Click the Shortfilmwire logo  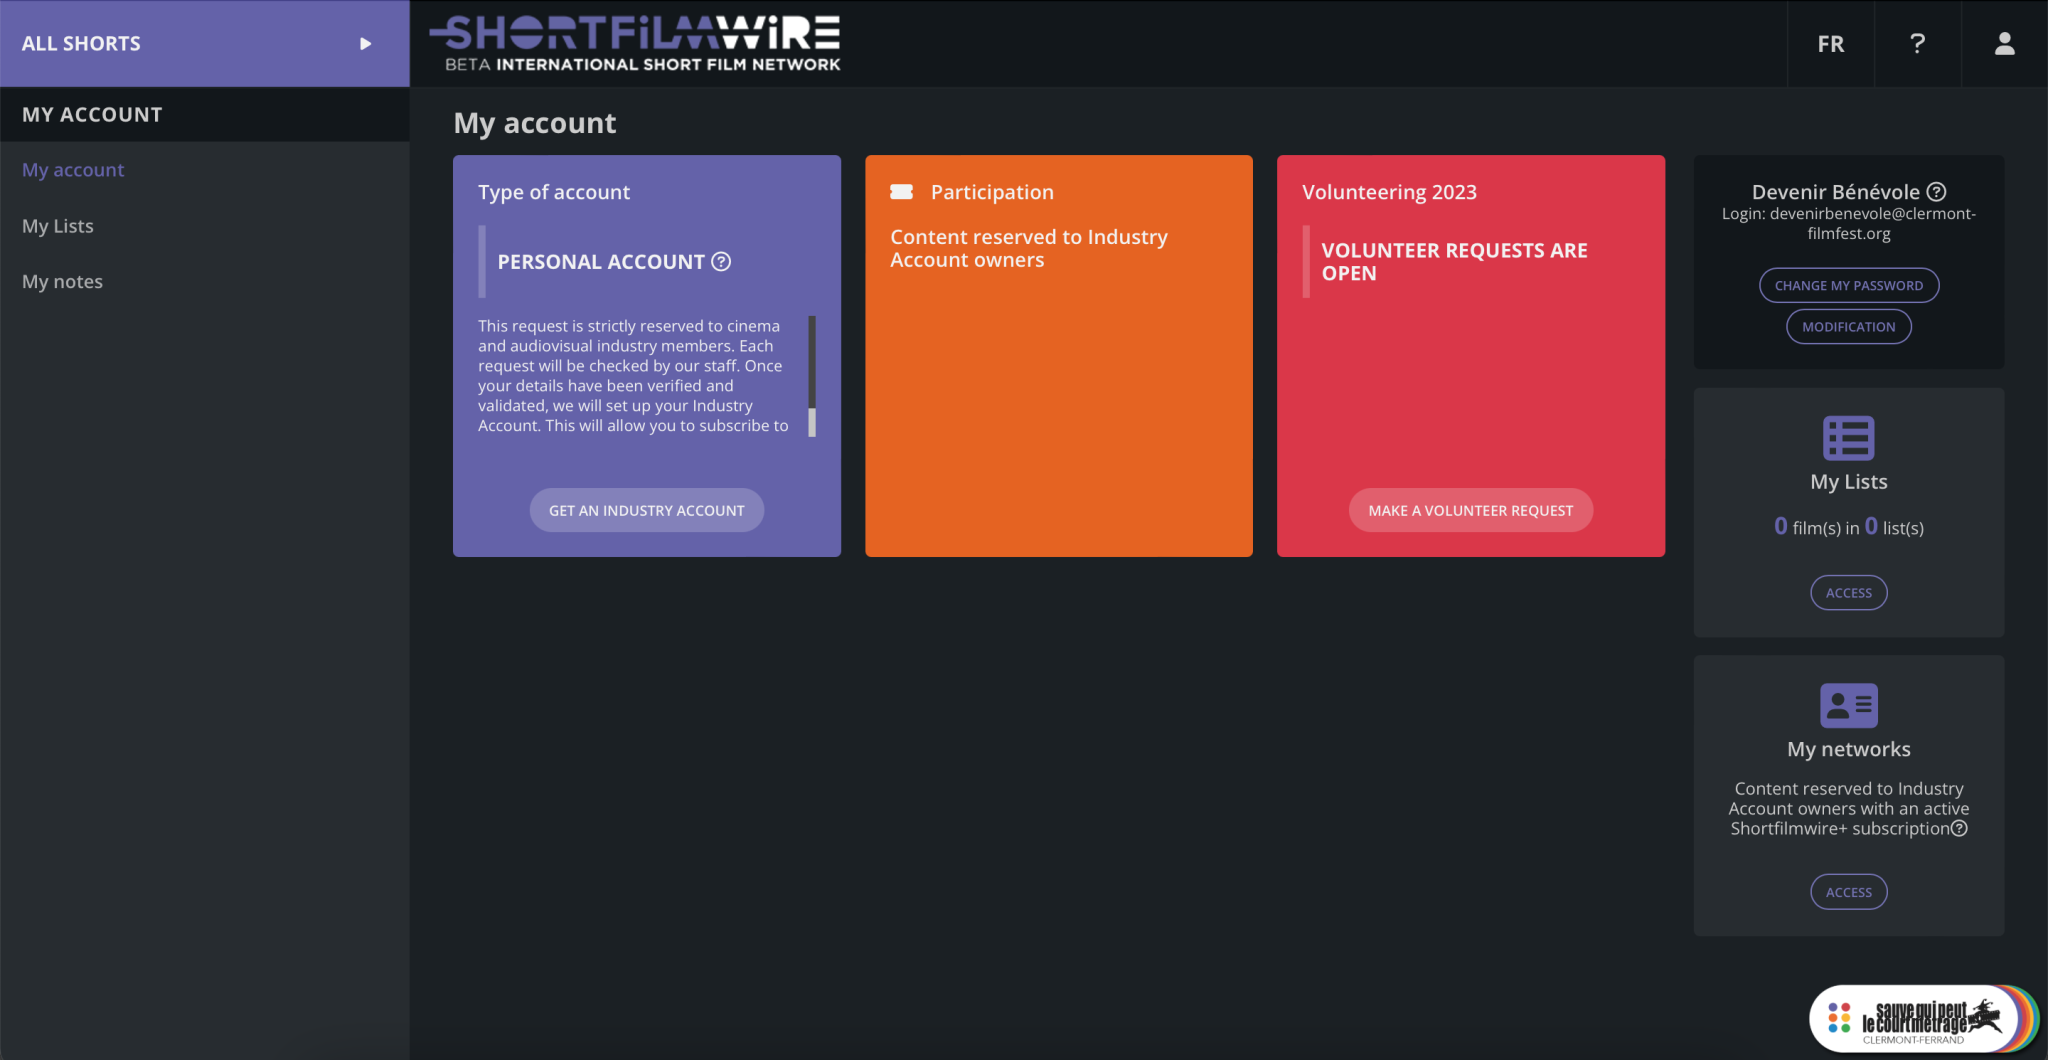pyautogui.click(x=635, y=43)
